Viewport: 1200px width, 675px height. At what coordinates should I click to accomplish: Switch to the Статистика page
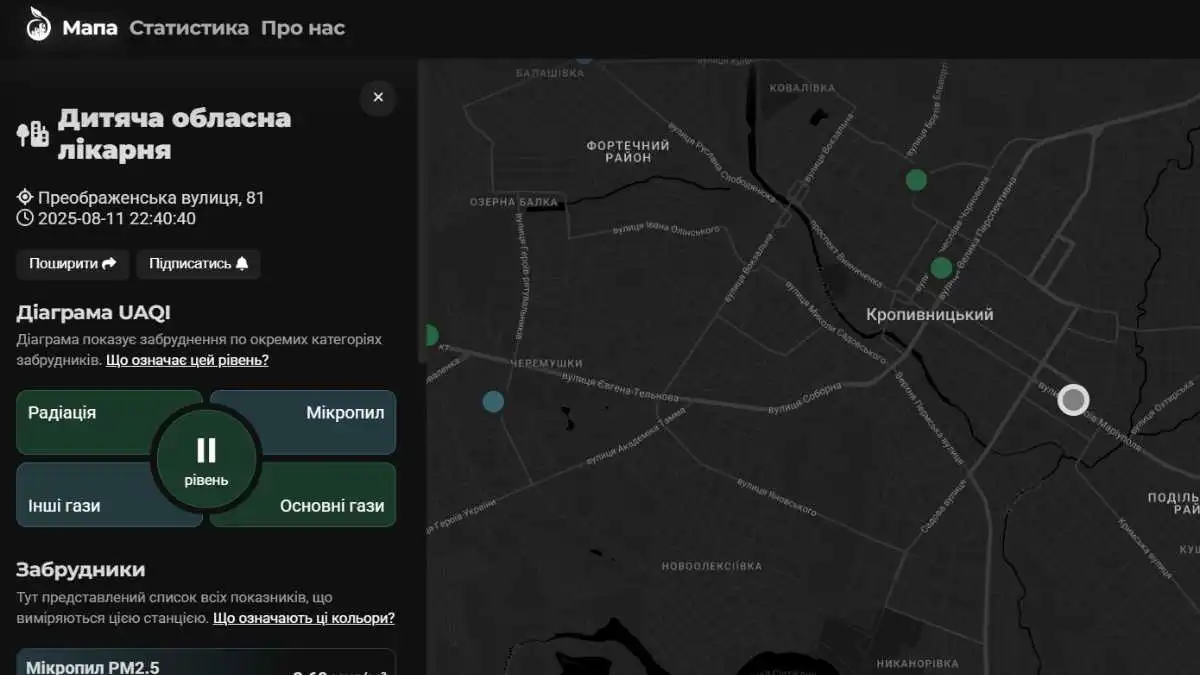(188, 28)
